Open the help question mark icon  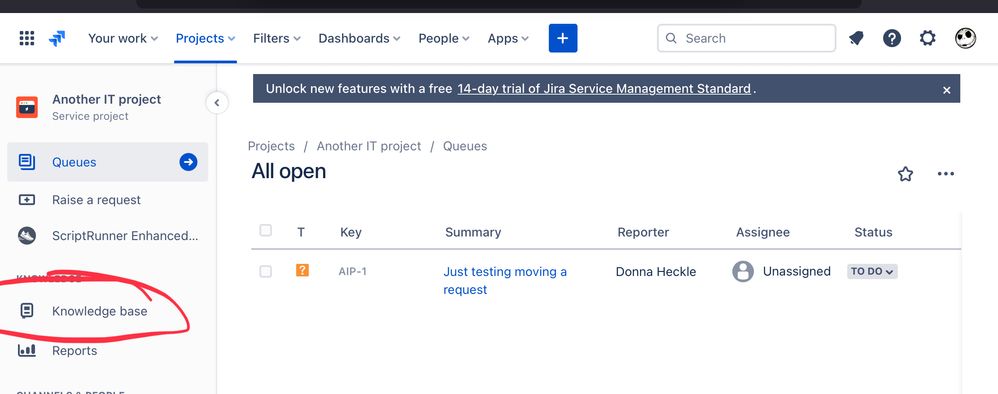coord(892,38)
